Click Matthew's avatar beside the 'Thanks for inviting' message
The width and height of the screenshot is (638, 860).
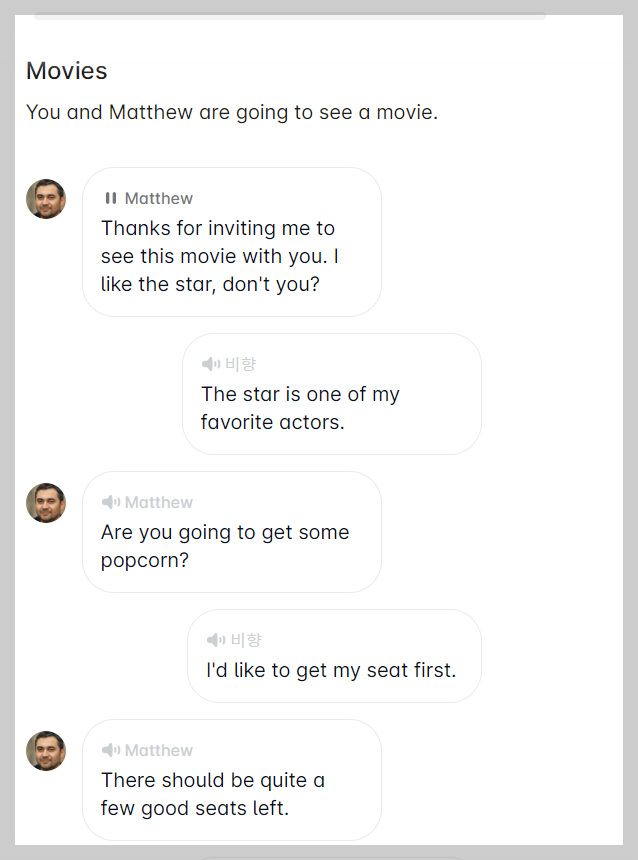46,199
